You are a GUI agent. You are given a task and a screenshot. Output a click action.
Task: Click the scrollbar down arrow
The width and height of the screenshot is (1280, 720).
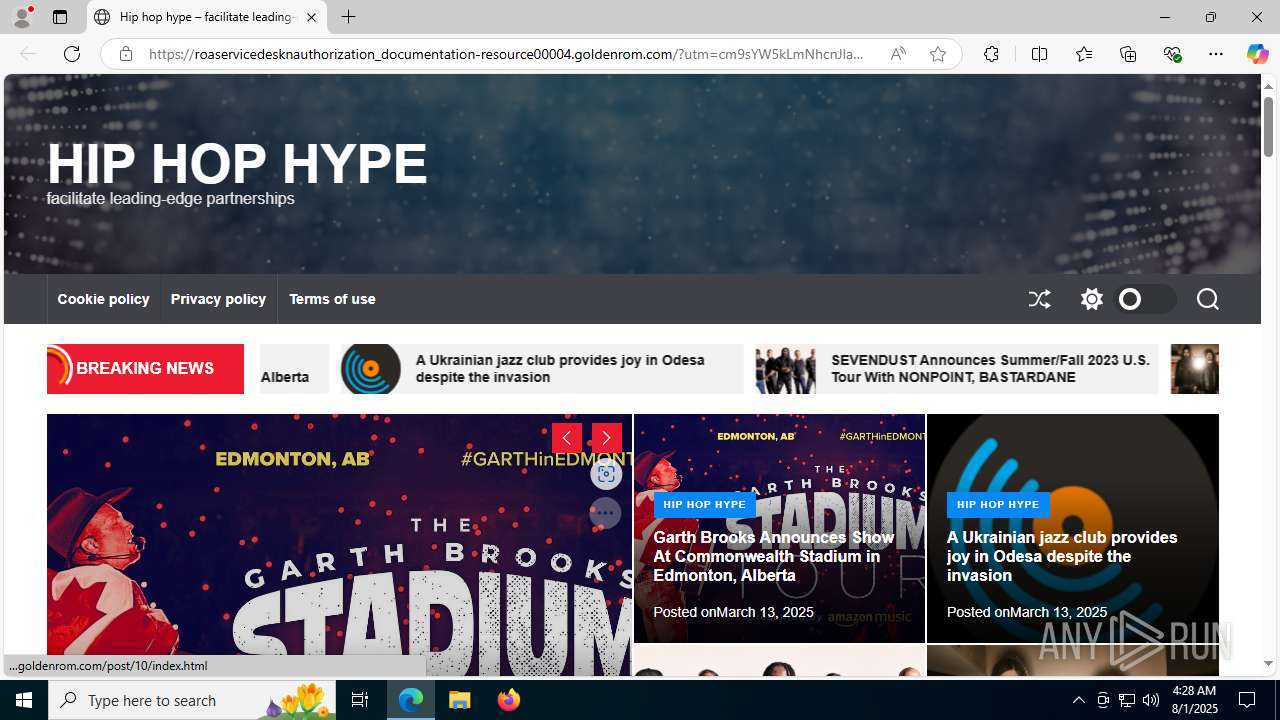click(x=1268, y=664)
